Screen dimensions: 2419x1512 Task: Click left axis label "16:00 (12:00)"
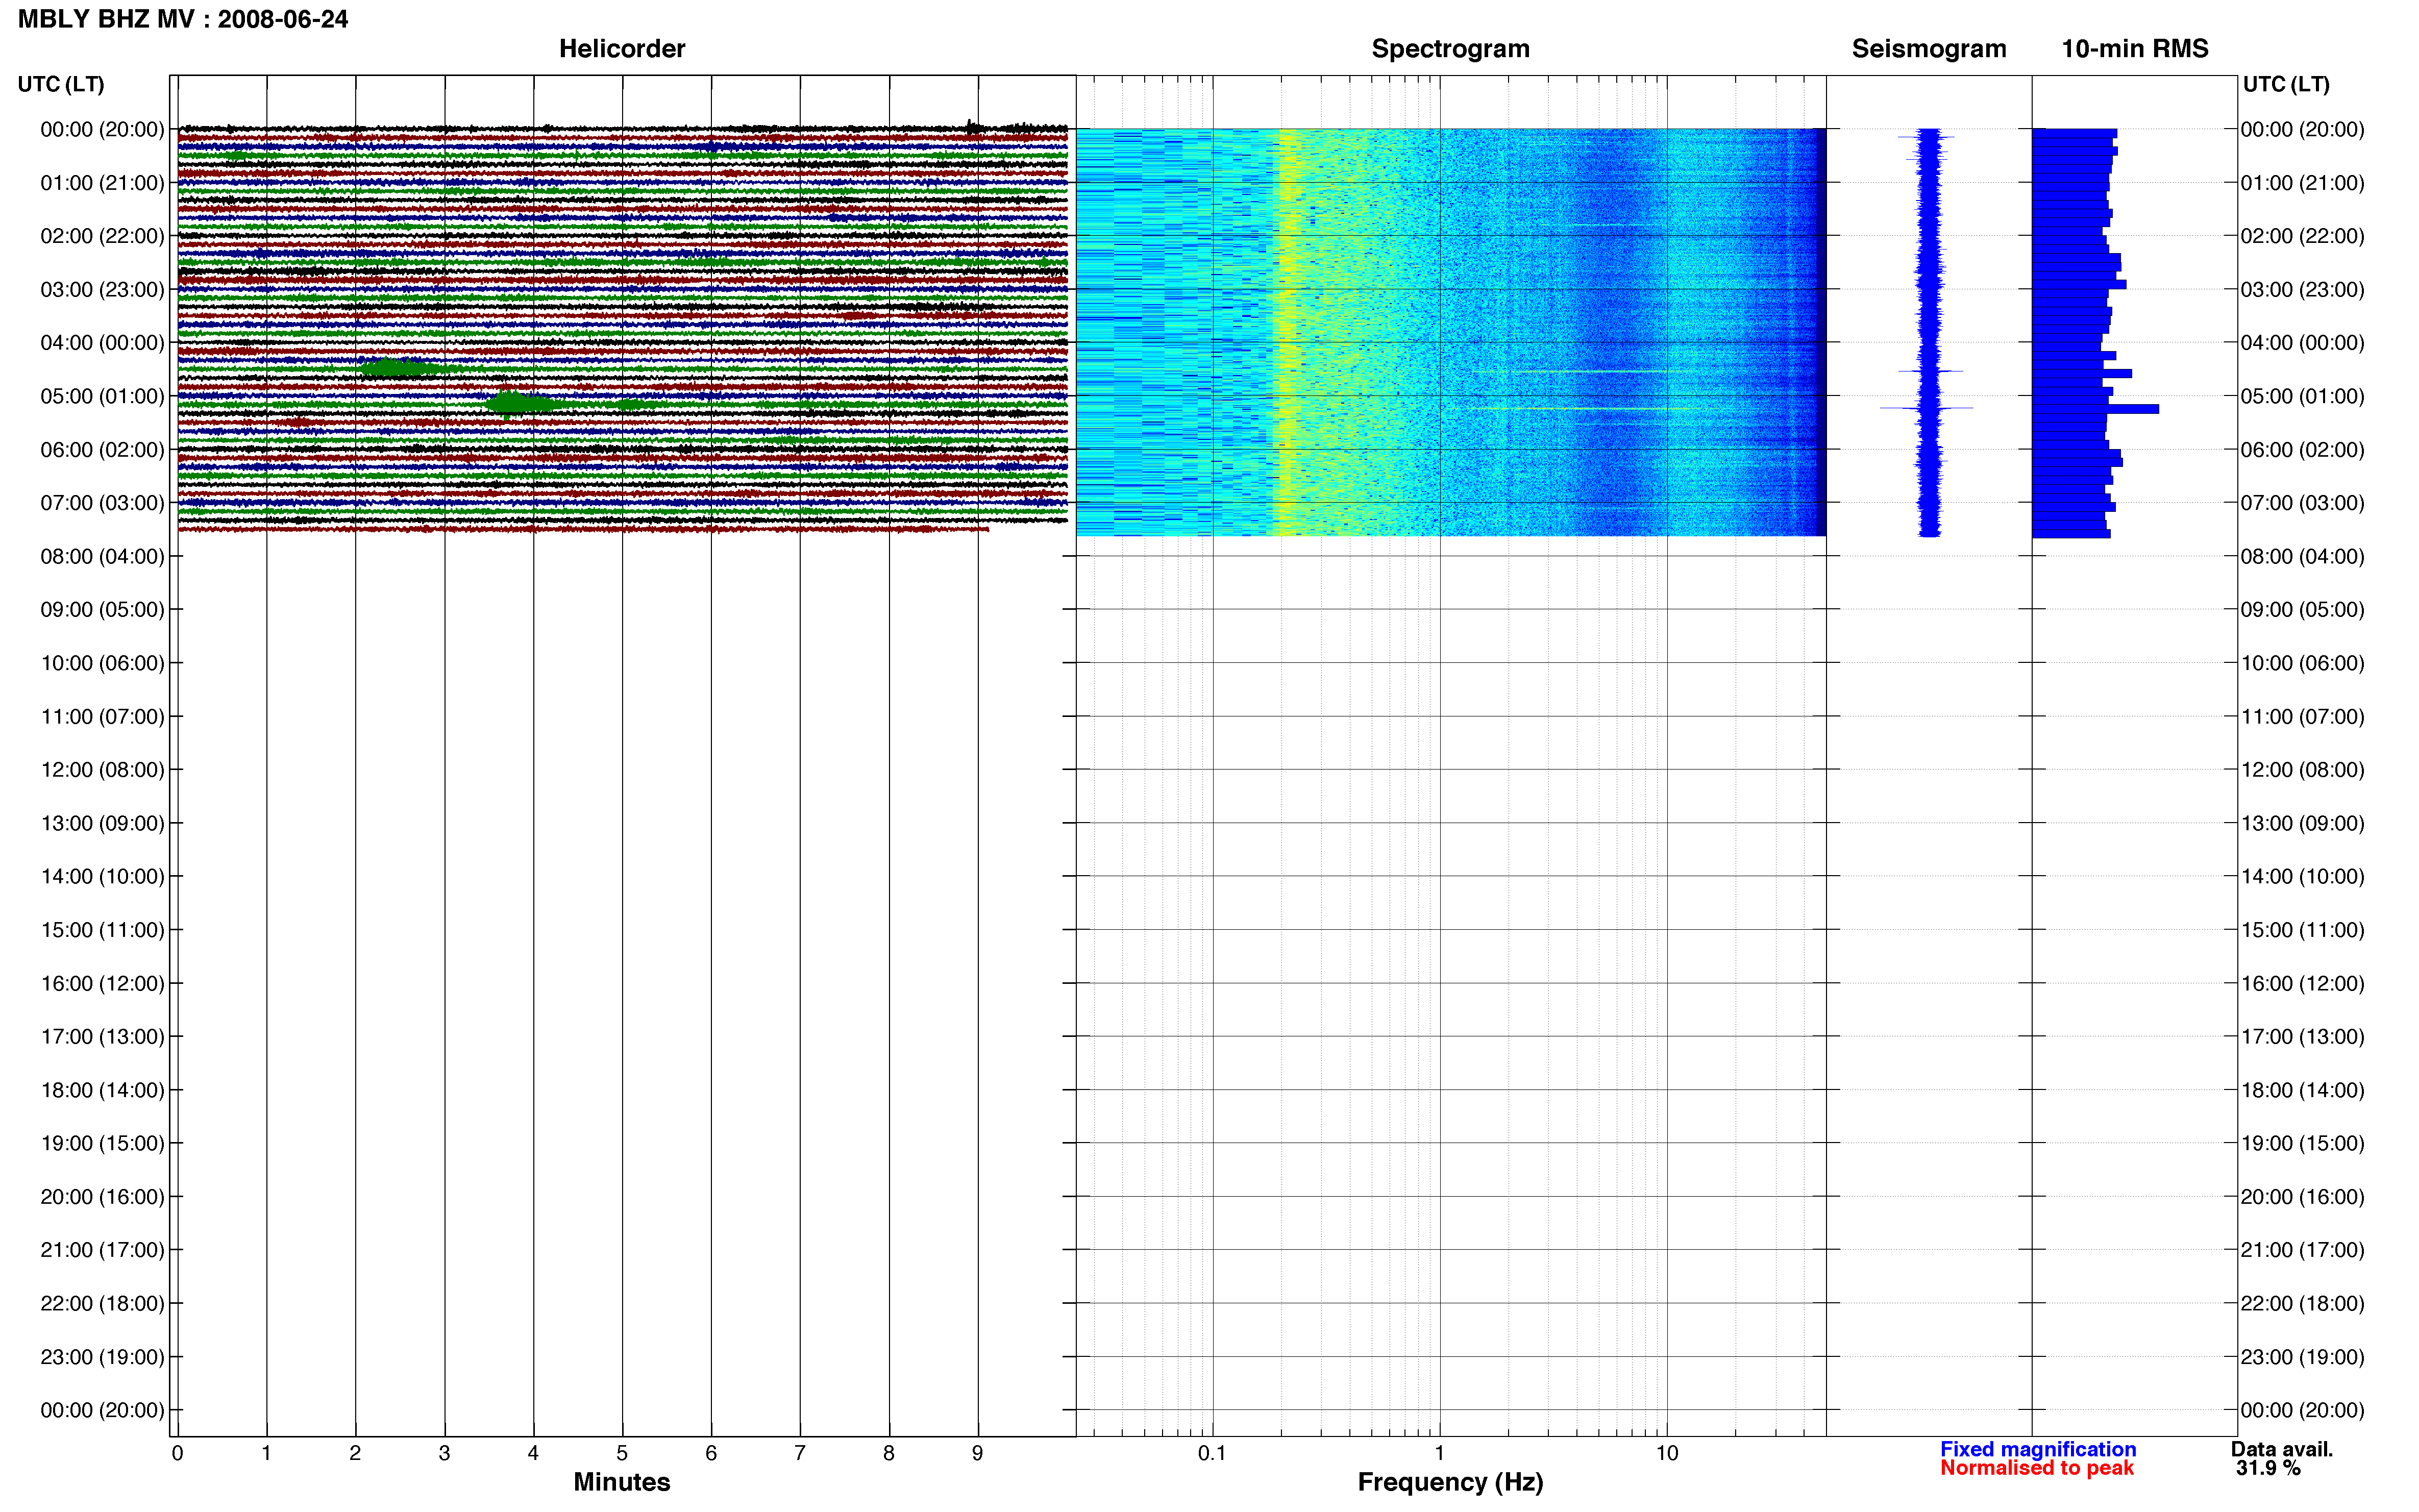pyautogui.click(x=102, y=983)
